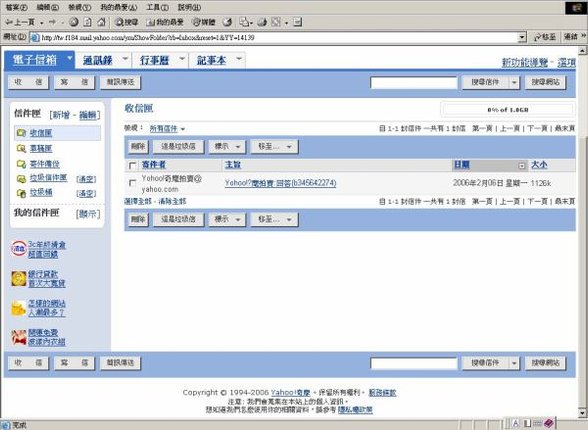This screenshot has height=430, width=588.
Task: Click the 編輯 link beside 信件匣
Action: point(88,115)
